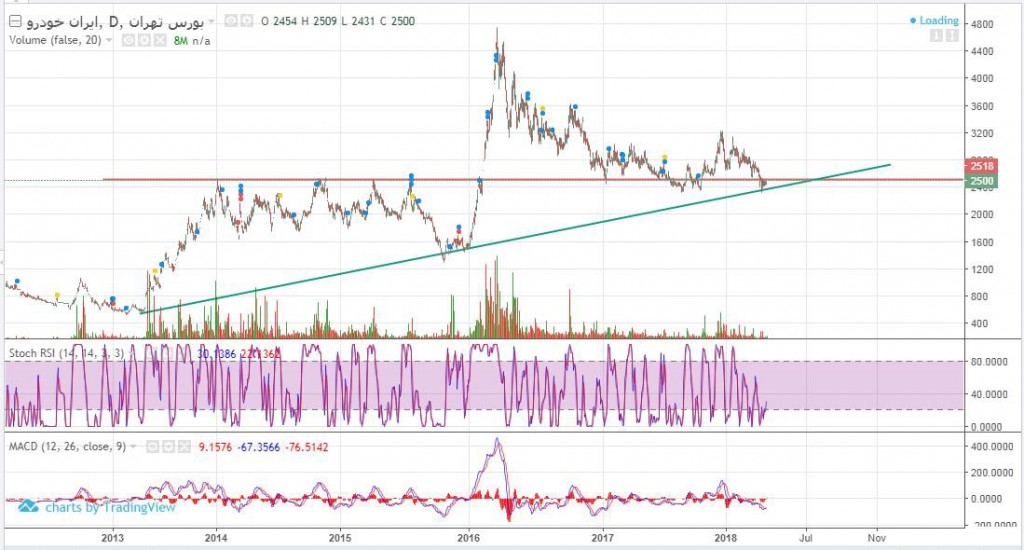Image resolution: width=1024 pixels, height=550 pixels.
Task: Open MACD indicator settings gear
Action: [x=168, y=447]
